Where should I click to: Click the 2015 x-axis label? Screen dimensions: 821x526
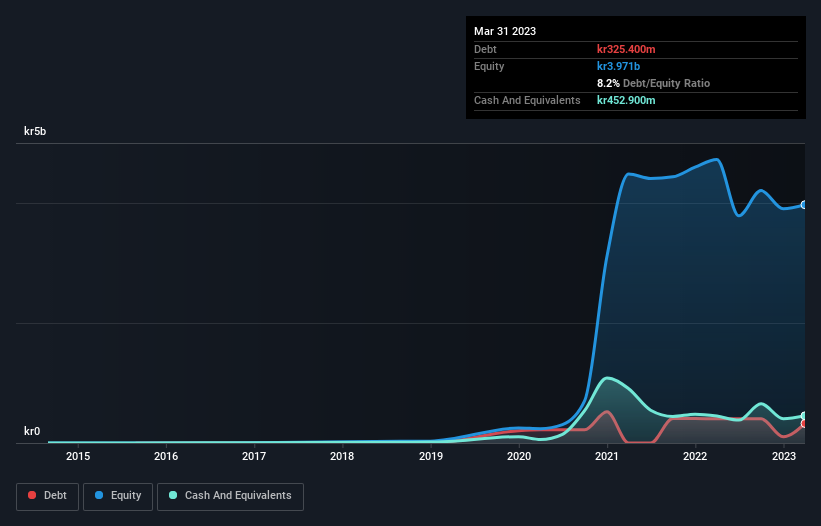78,456
